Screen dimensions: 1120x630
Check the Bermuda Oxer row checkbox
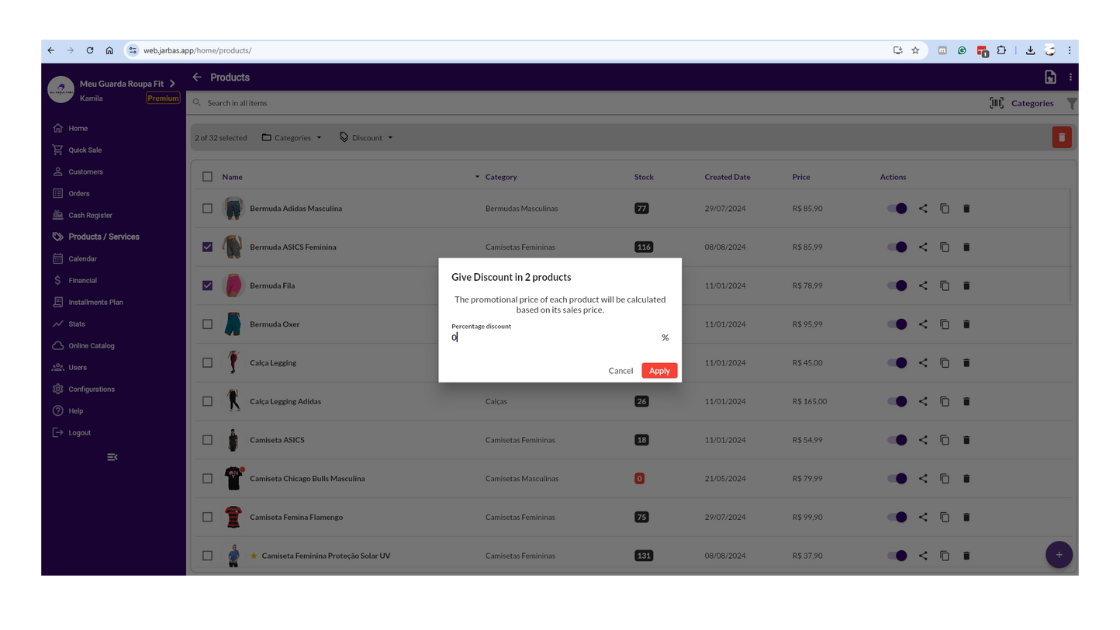(208, 324)
